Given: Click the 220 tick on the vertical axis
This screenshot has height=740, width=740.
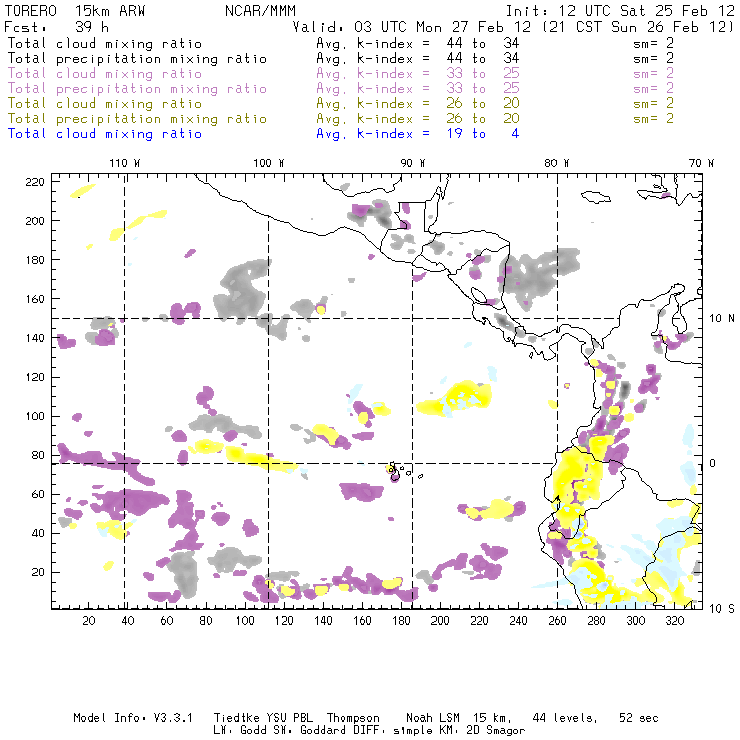Looking at the screenshot, I should pyautogui.click(x=36, y=182).
